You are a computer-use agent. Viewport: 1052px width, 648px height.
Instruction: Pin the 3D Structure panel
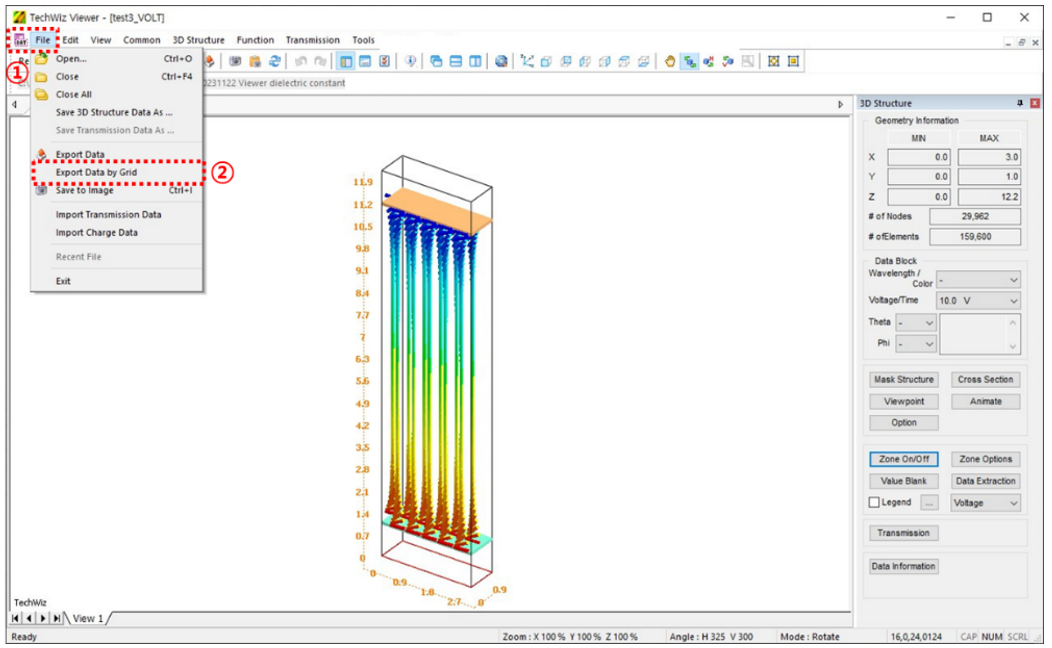click(x=1020, y=104)
